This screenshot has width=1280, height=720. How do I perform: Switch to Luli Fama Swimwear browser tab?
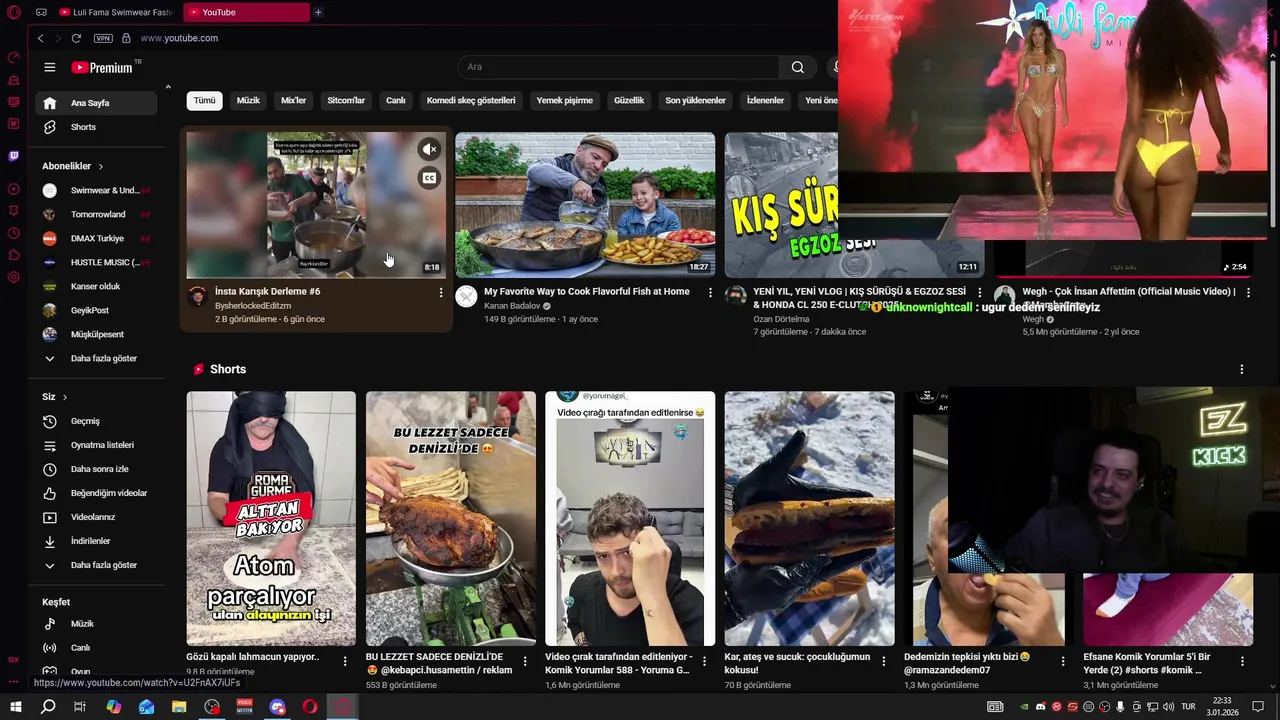pos(118,12)
